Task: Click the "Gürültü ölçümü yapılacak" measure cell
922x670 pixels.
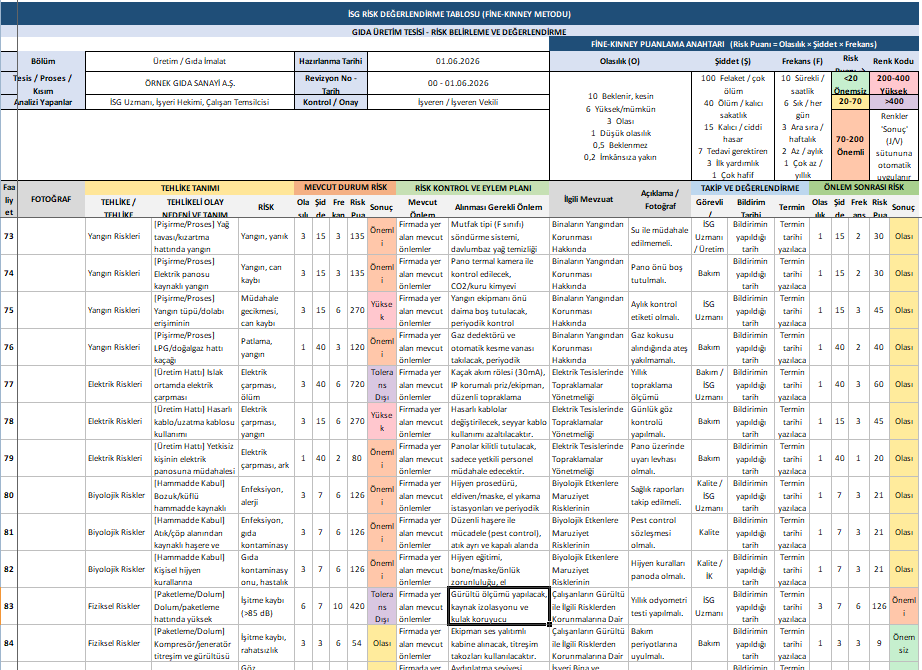Action: tap(499, 606)
